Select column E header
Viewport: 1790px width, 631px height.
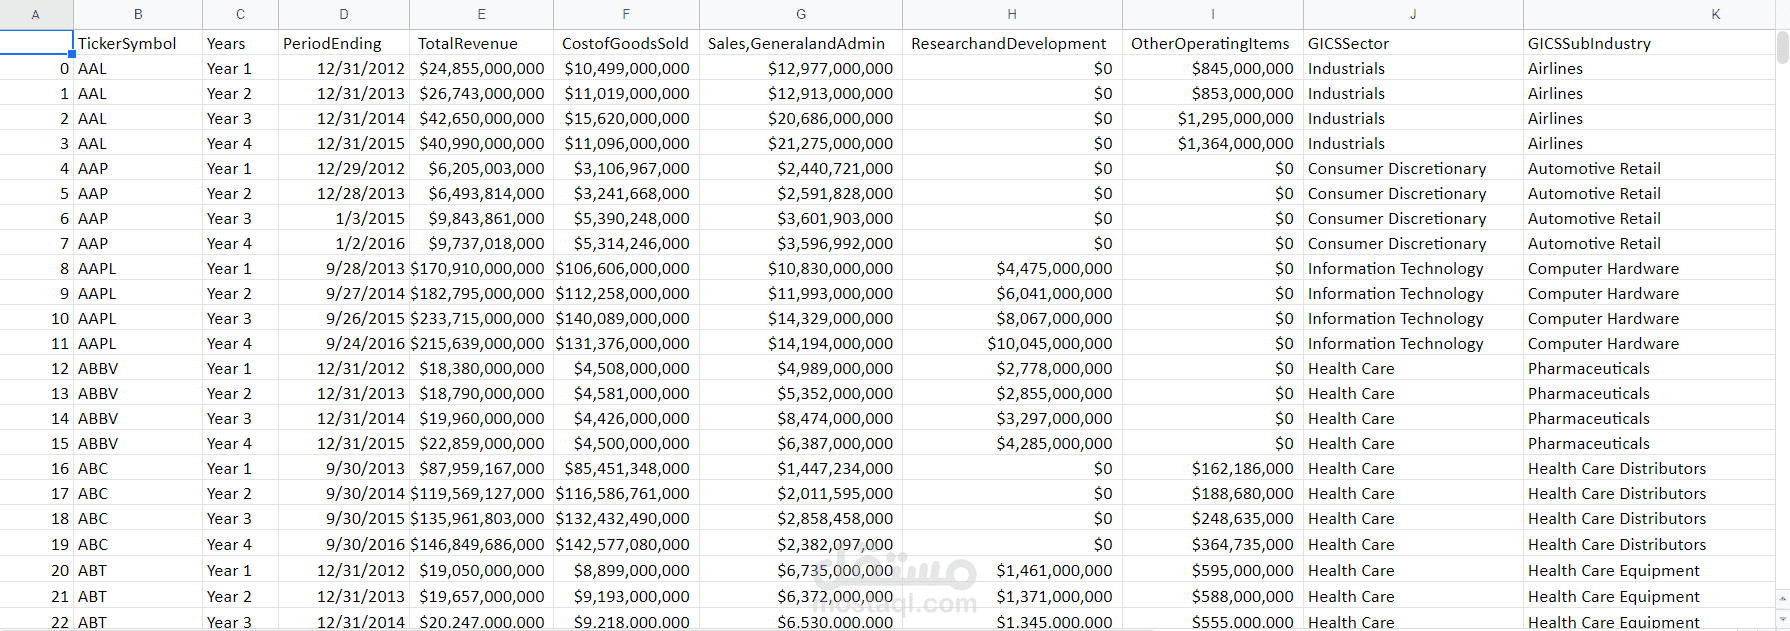[x=481, y=14]
